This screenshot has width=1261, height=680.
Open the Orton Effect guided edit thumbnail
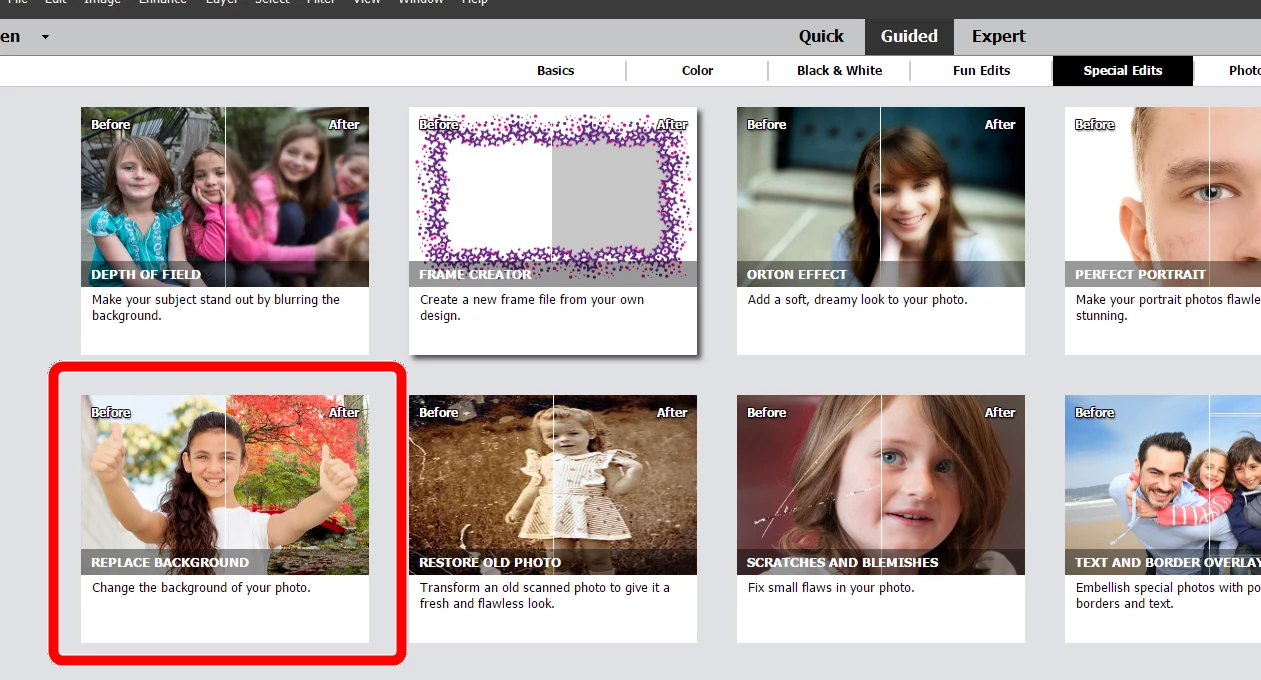click(x=881, y=197)
